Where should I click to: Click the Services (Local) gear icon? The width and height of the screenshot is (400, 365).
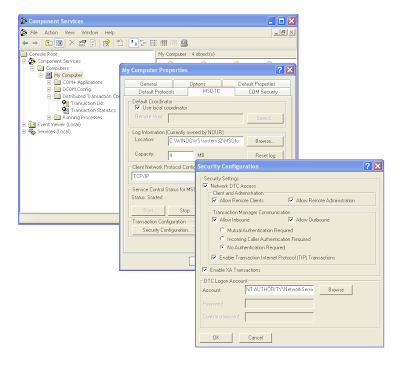tap(32, 132)
